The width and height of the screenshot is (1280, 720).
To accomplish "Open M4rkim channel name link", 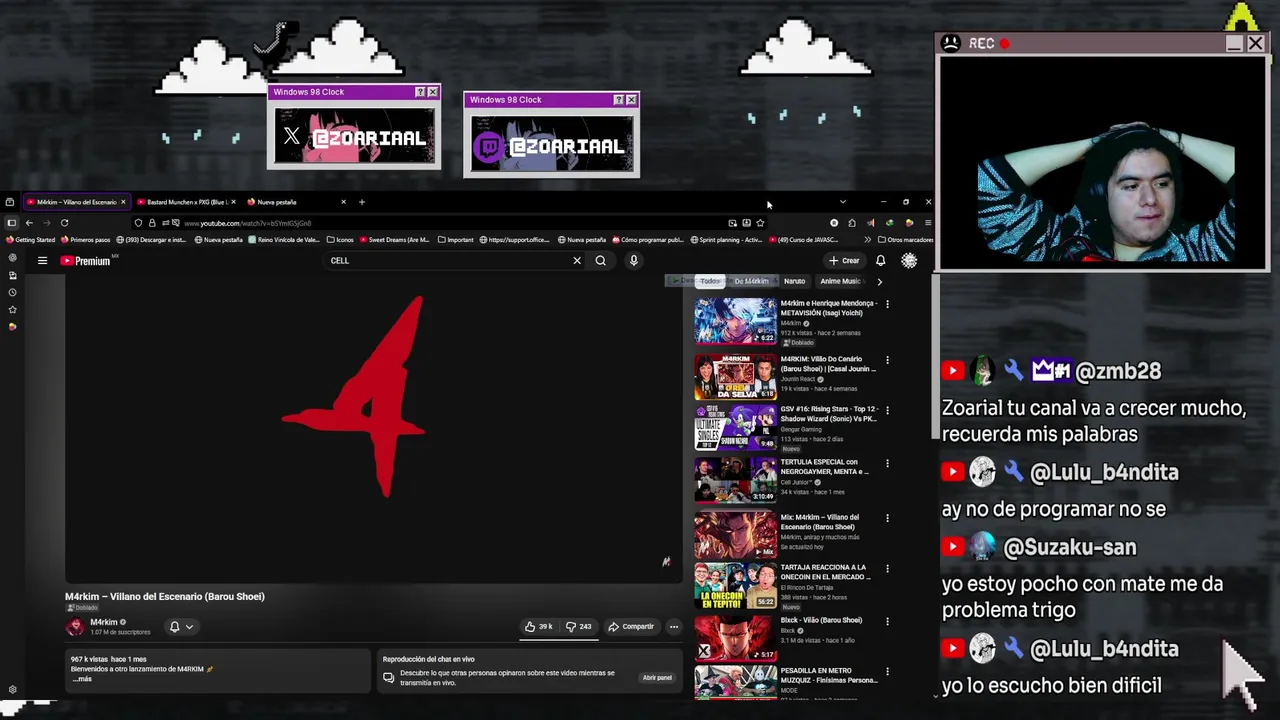I will 104,622.
